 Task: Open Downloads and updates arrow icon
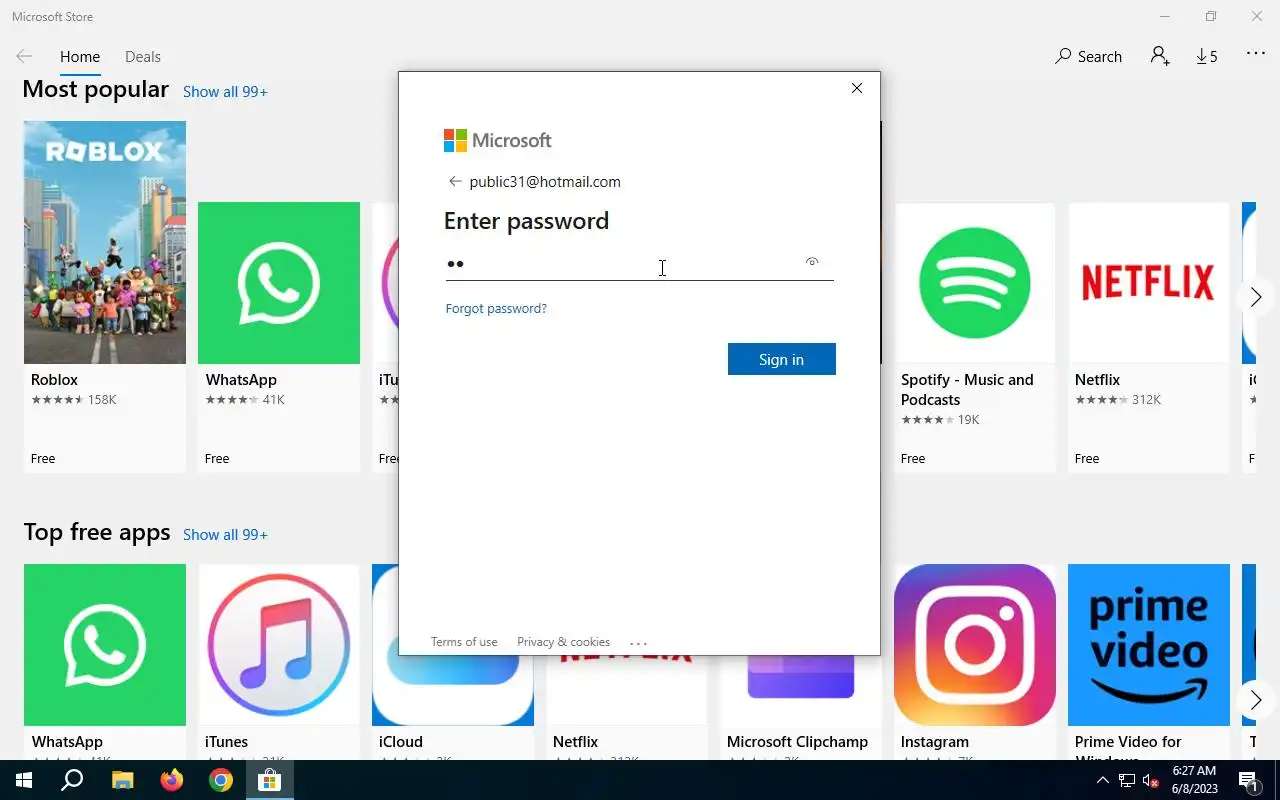click(x=1207, y=57)
